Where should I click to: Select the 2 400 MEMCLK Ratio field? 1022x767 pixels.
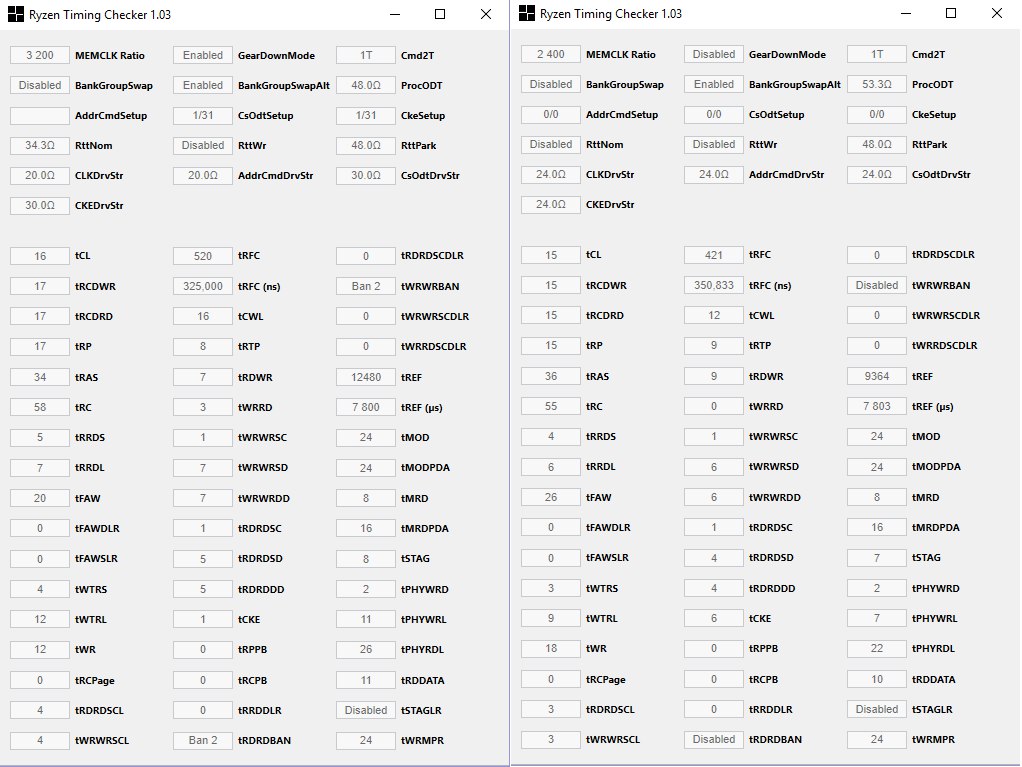[551, 54]
